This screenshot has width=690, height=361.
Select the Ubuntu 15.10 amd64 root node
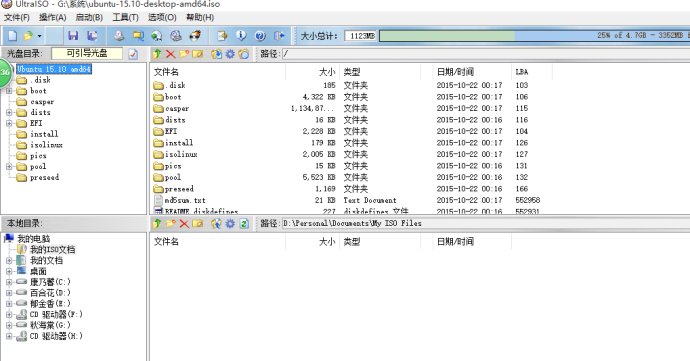click(x=54, y=69)
